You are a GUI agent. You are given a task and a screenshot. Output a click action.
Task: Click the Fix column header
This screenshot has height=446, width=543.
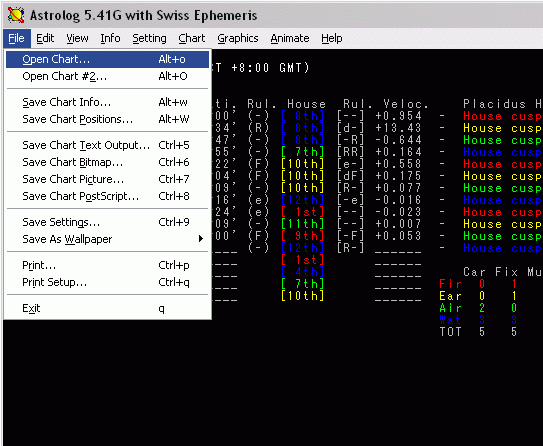(506, 272)
